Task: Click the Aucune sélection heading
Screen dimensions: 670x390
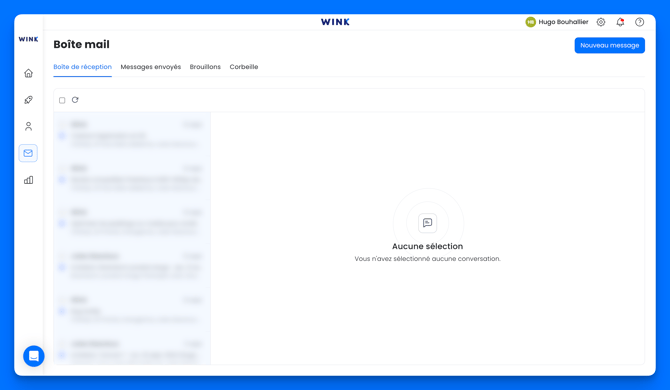Action: 427,246
